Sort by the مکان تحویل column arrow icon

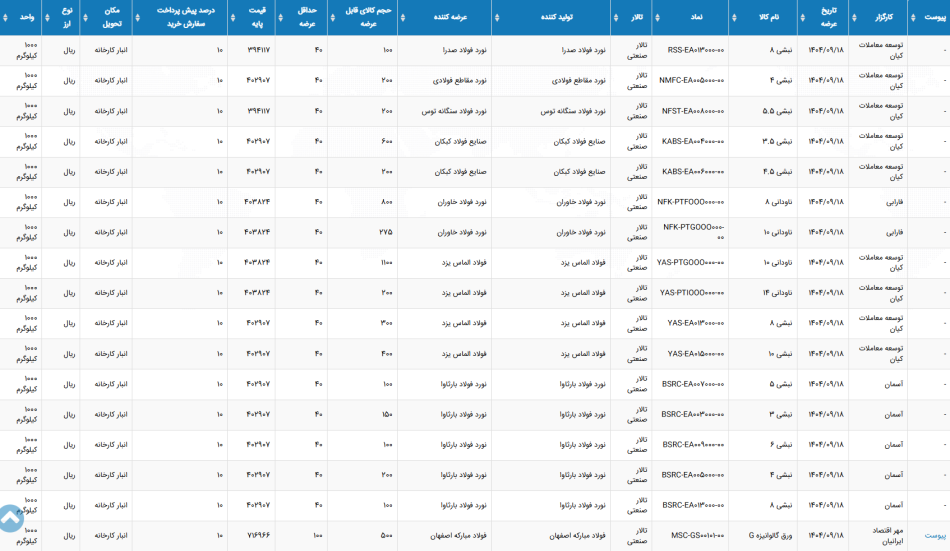[85, 18]
